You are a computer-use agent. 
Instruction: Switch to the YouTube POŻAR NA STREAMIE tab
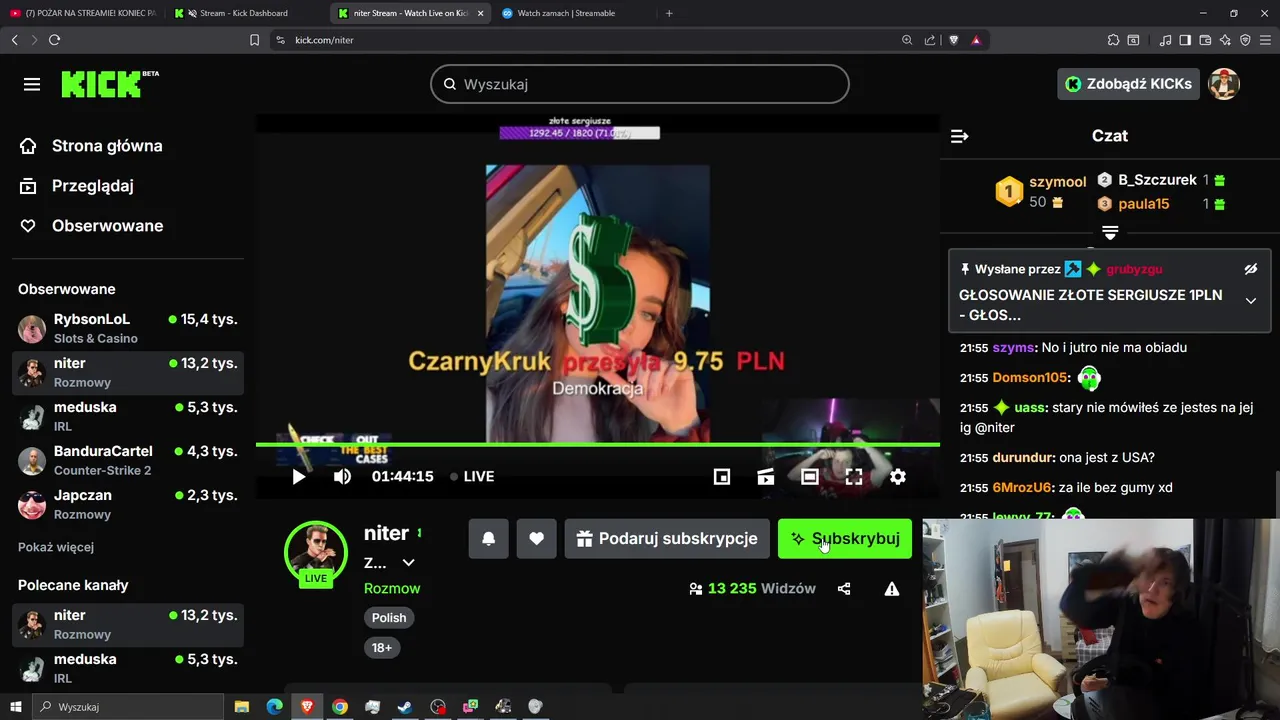coord(82,13)
